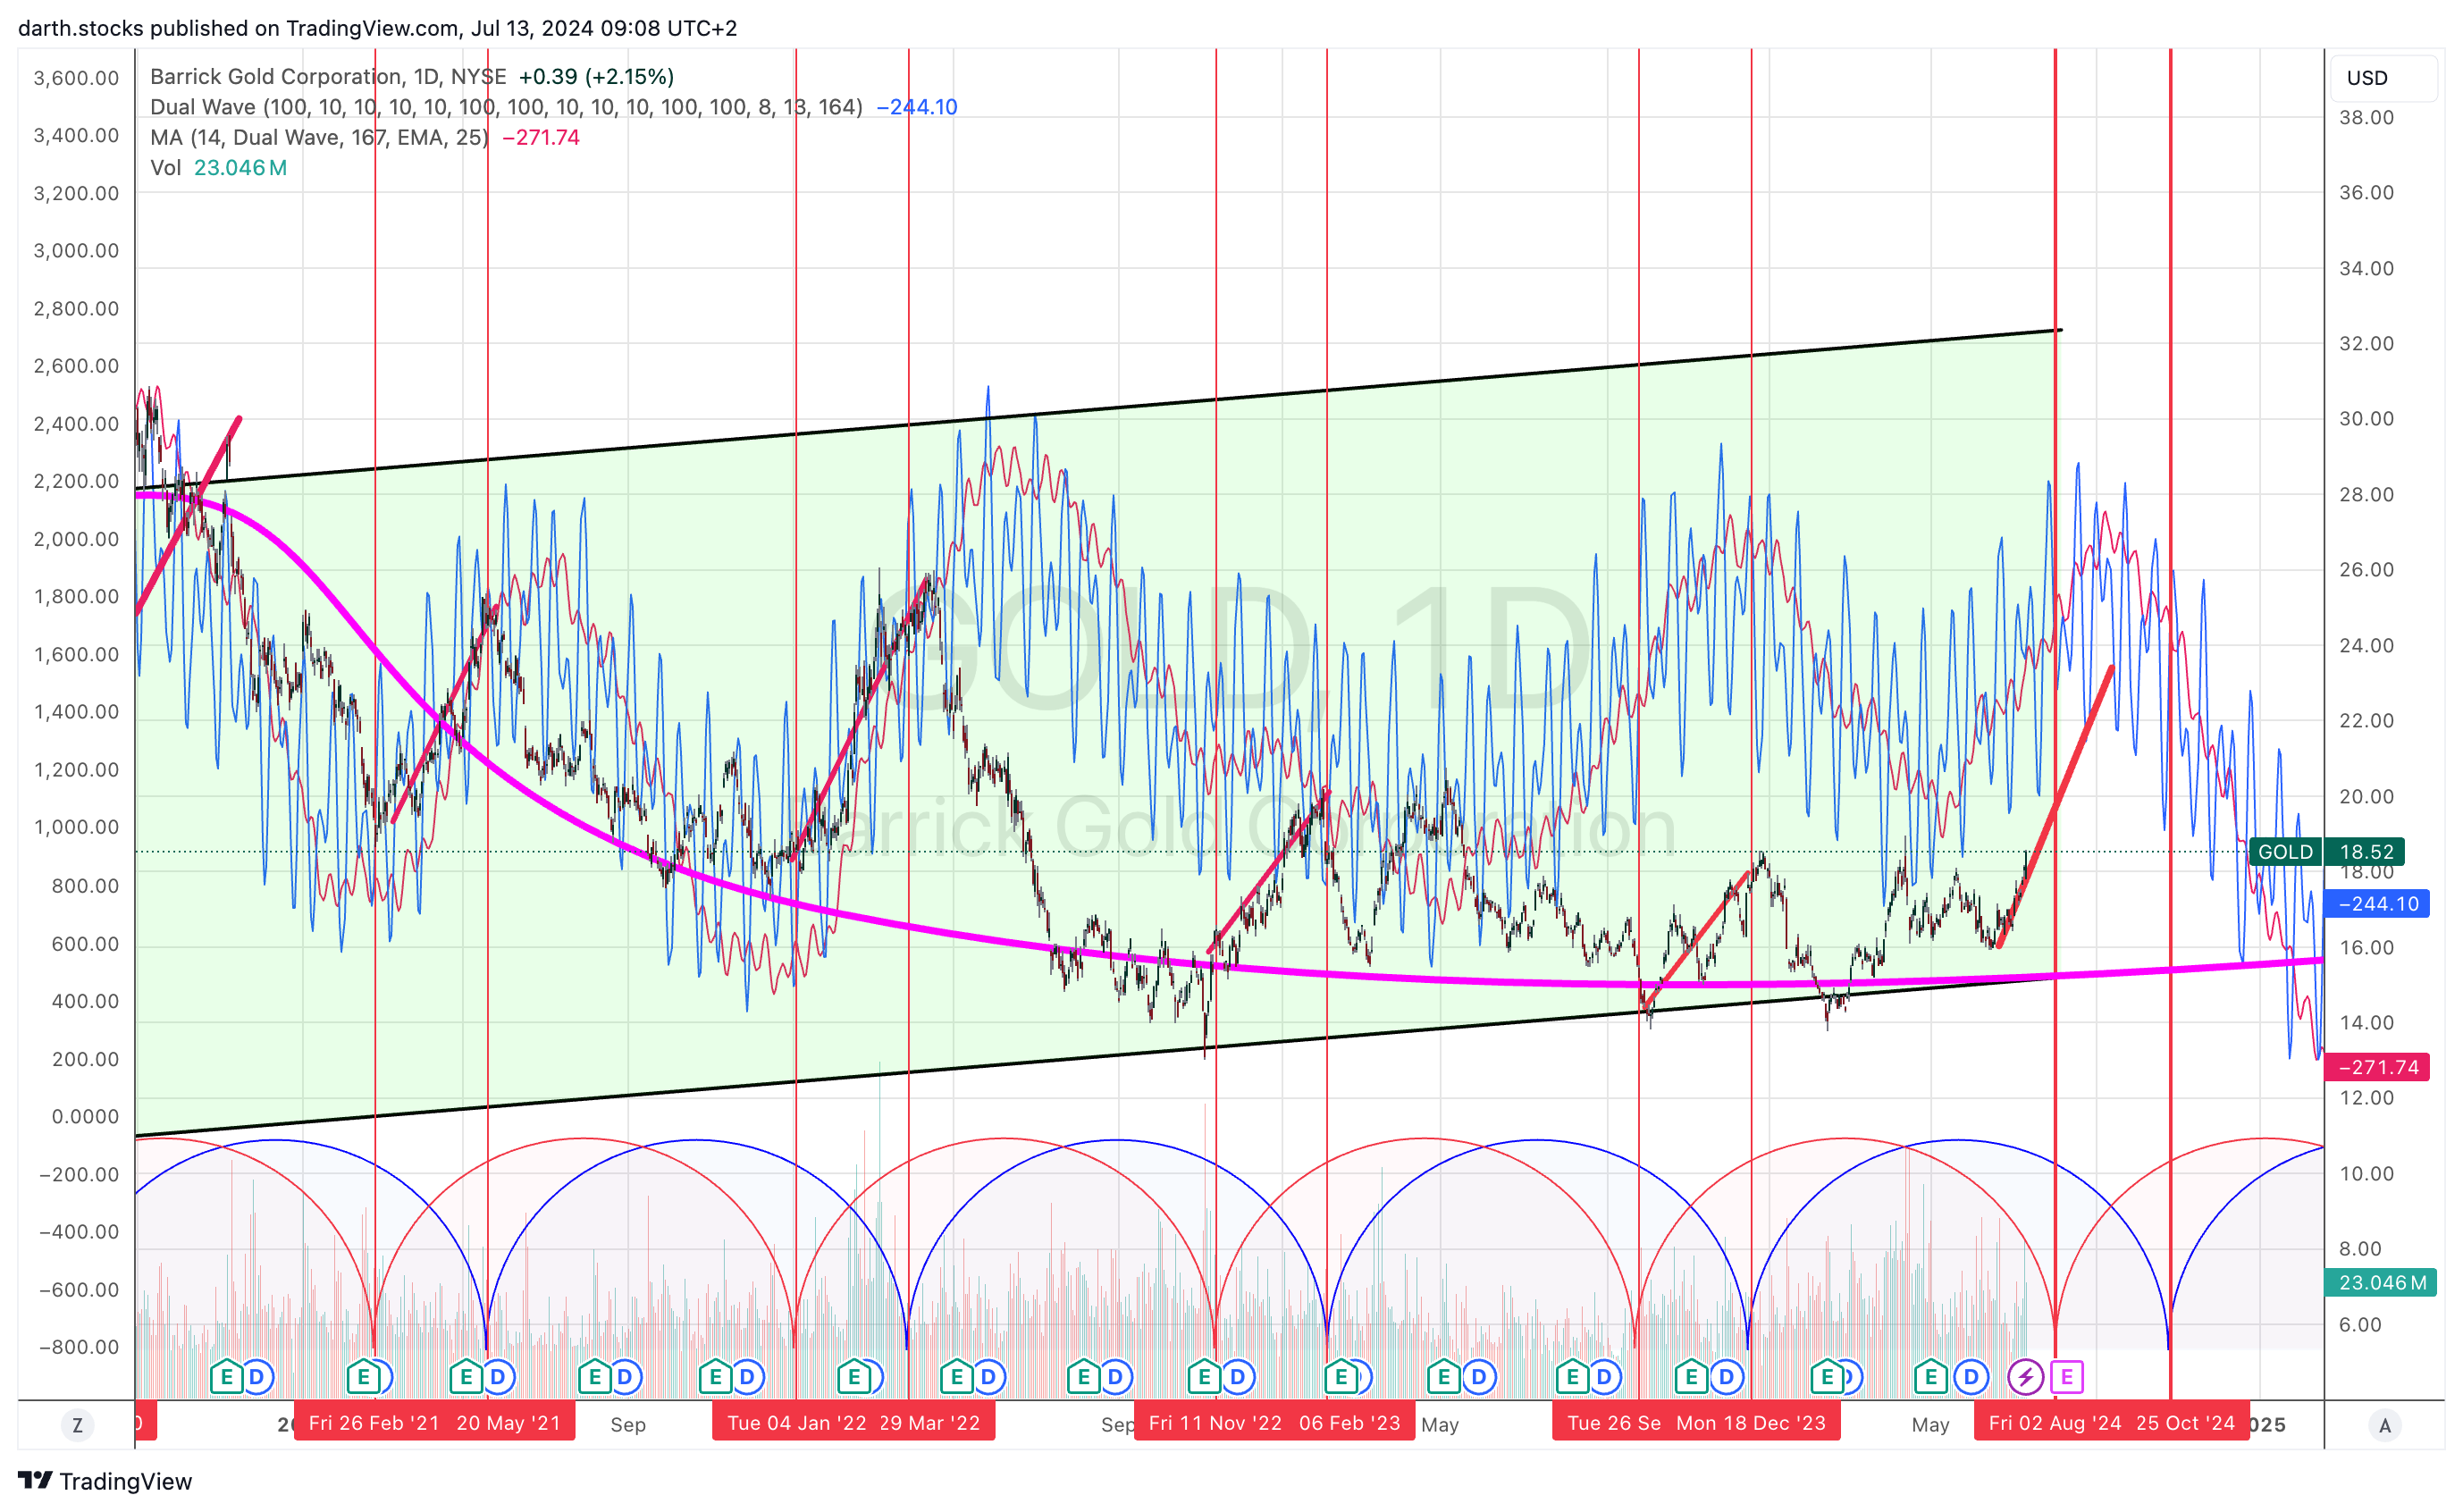Open earnings E marker above the last 'May' label
The height and width of the screenshot is (1512, 2463).
tap(1931, 1377)
